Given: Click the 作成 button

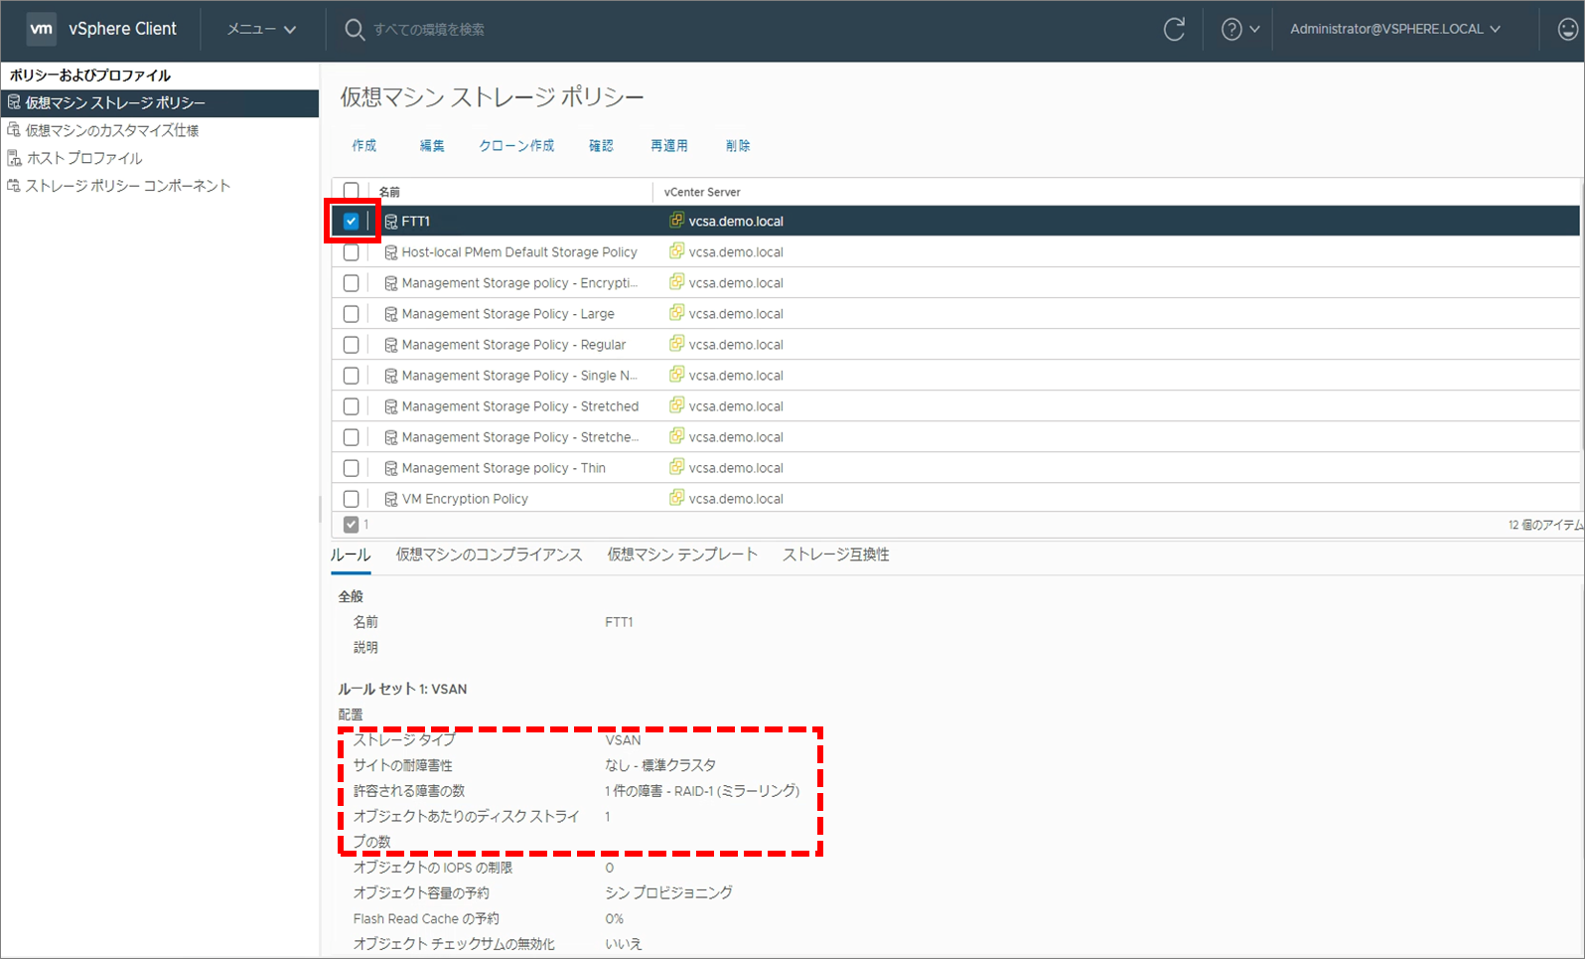Looking at the screenshot, I should coord(364,146).
